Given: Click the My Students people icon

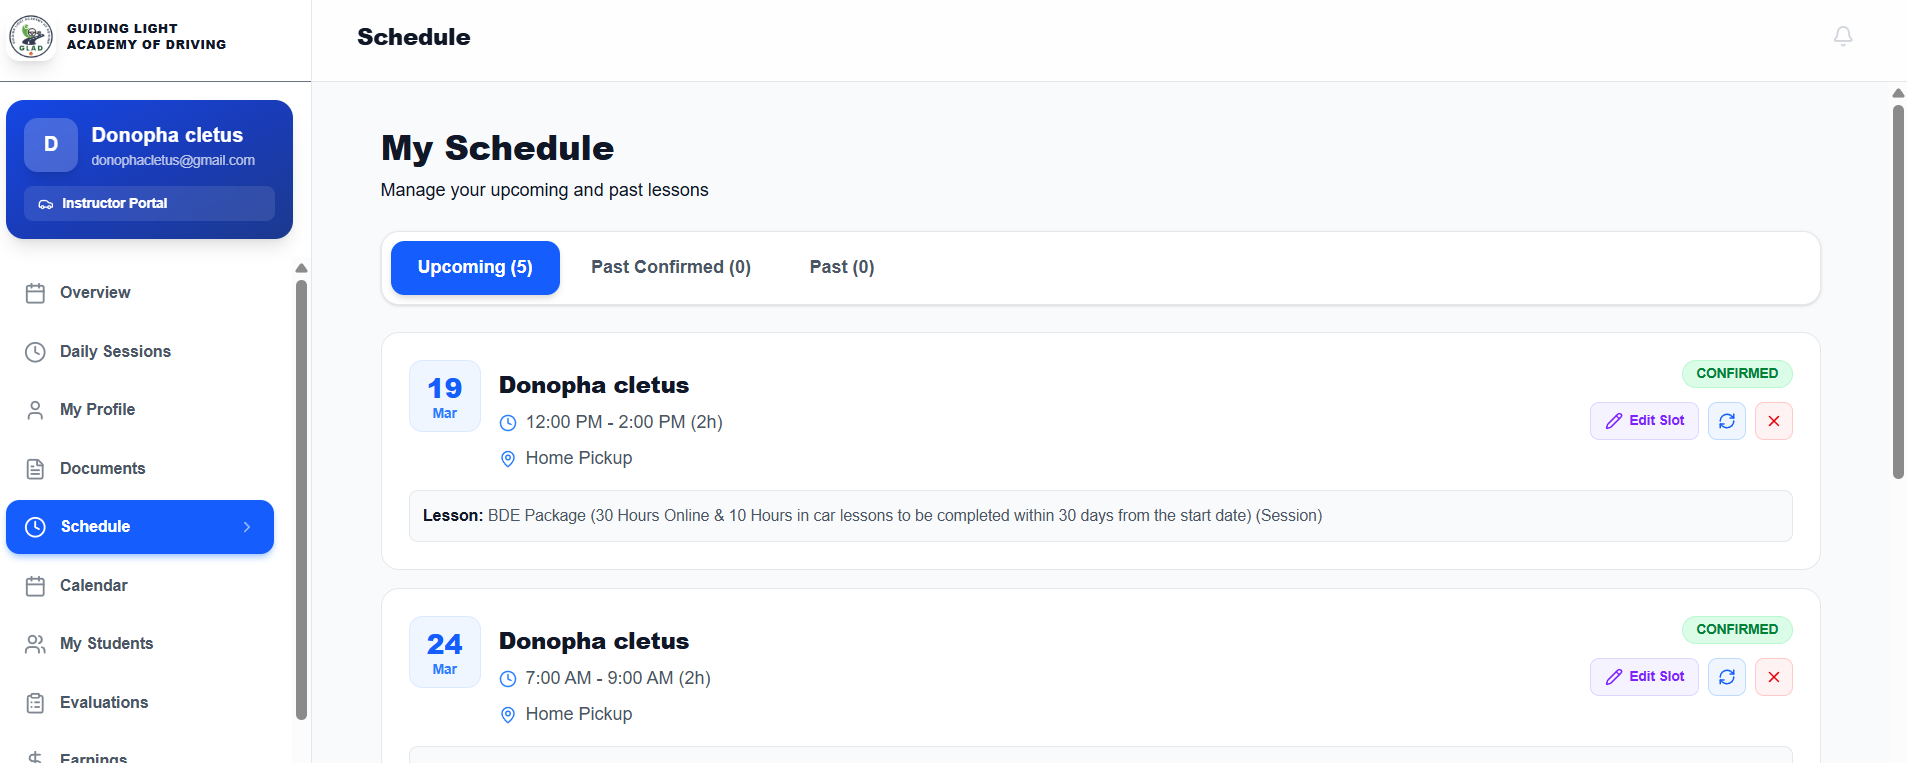Looking at the screenshot, I should coord(35,644).
